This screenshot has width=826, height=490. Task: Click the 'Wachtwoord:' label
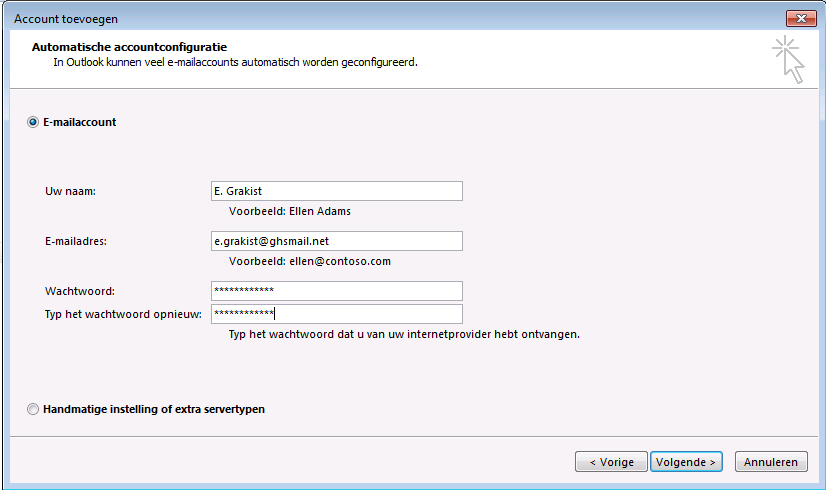coord(80,291)
